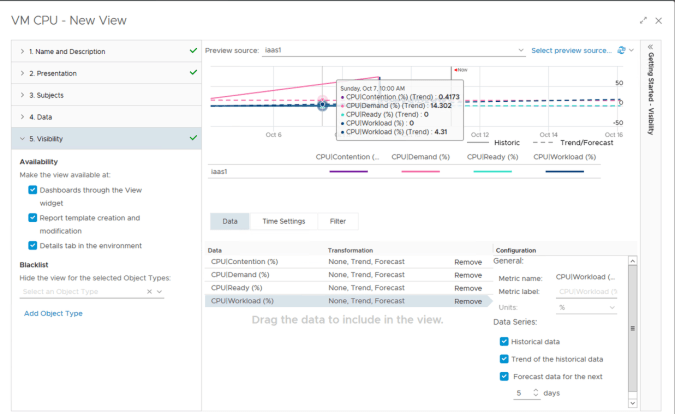Viewport: 675px width, 414px height.
Task: Toggle Details tab in the environment checkbox
Action: point(33,245)
